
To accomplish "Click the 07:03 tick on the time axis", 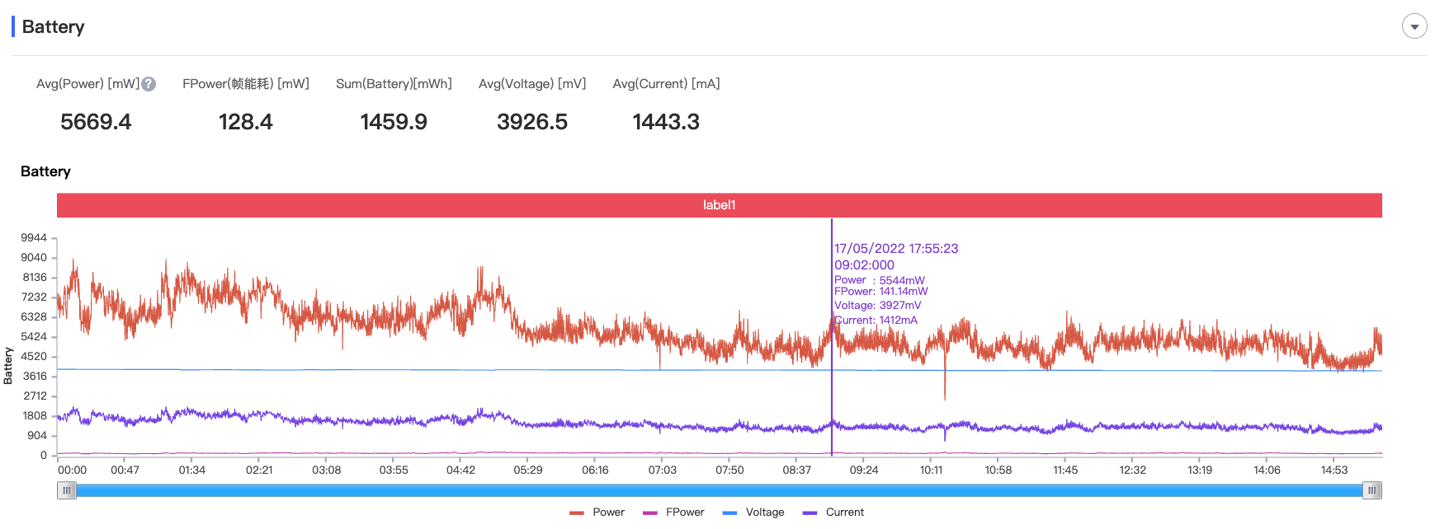I will tap(662, 470).
